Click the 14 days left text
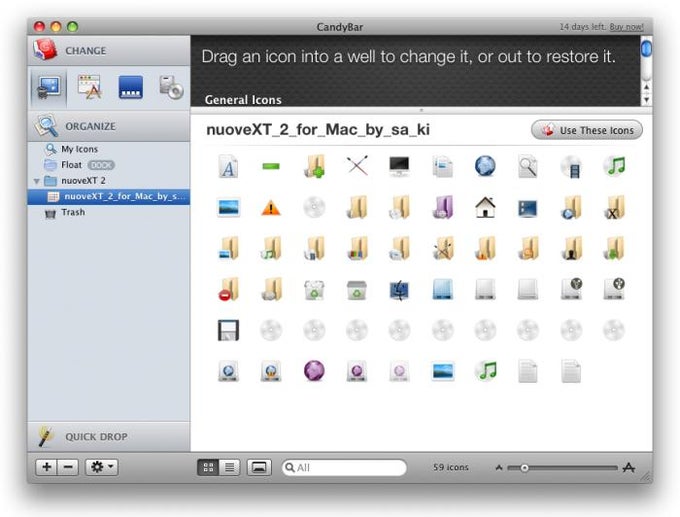 pos(582,27)
